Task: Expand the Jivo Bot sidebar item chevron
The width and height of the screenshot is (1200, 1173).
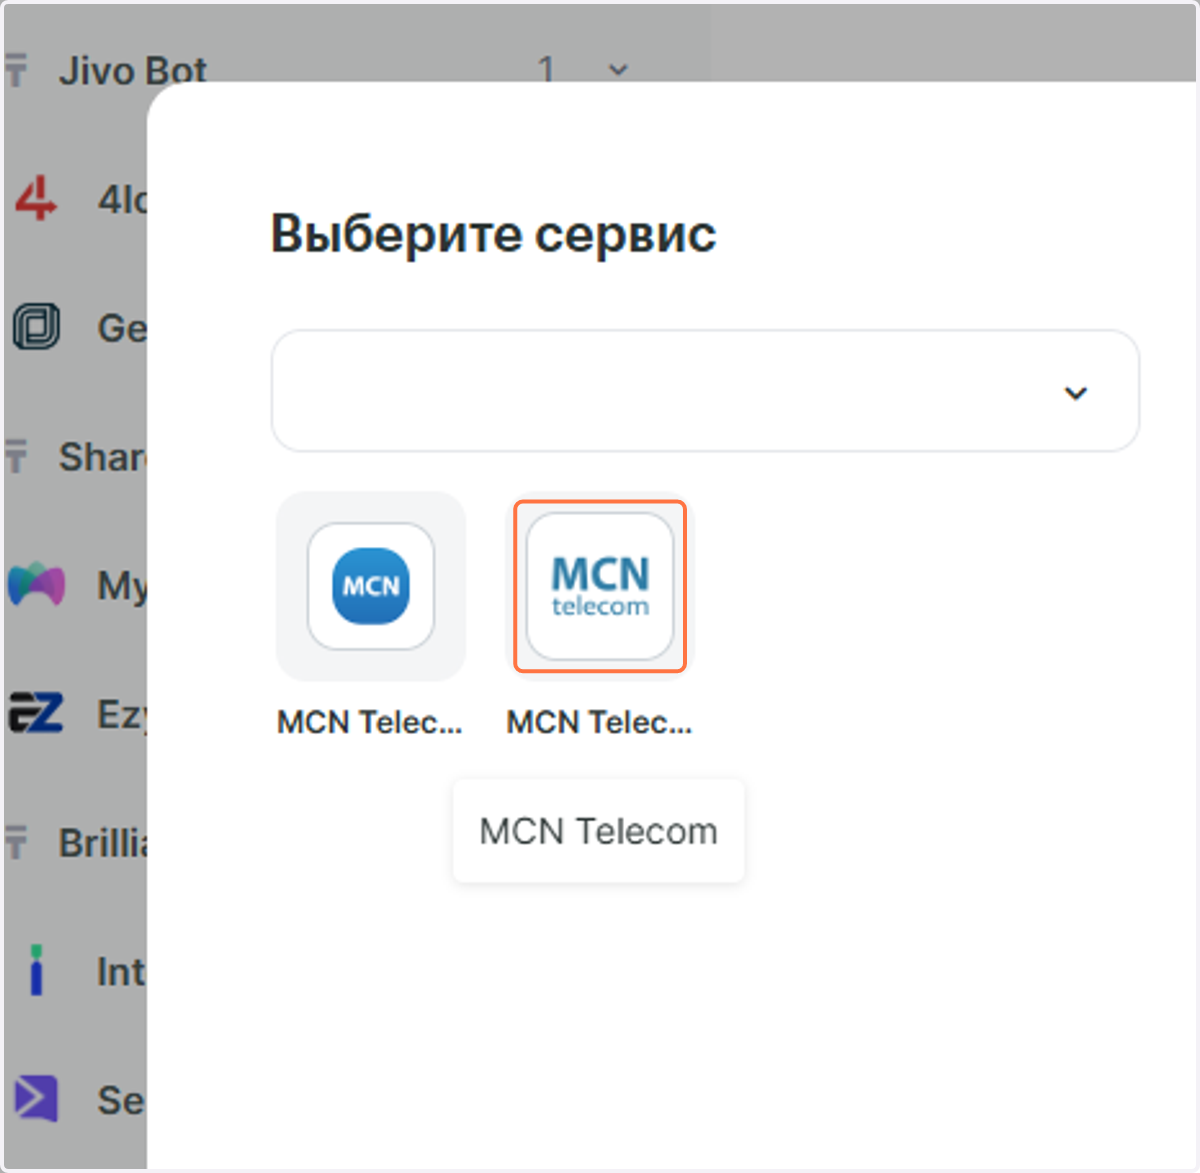Action: (618, 70)
